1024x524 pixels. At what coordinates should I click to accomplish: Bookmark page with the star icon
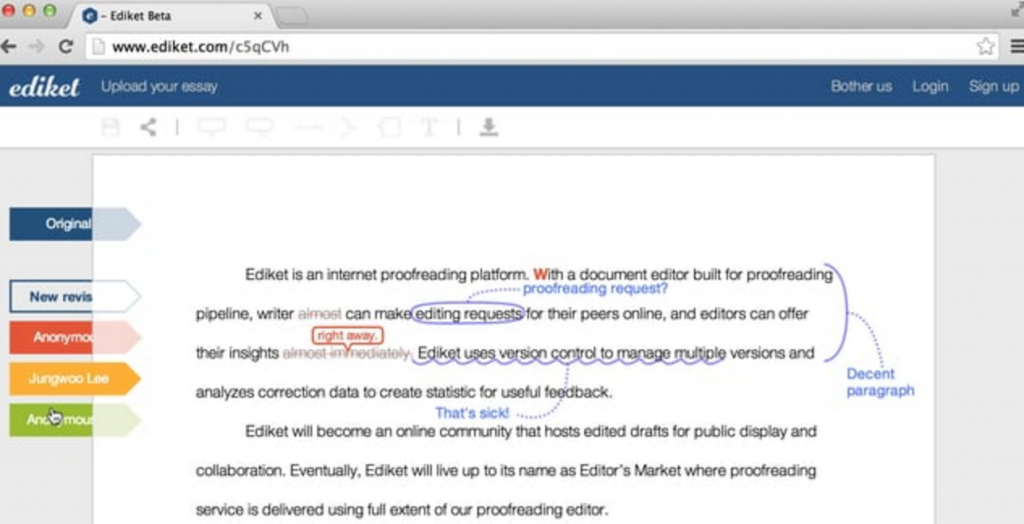985,46
